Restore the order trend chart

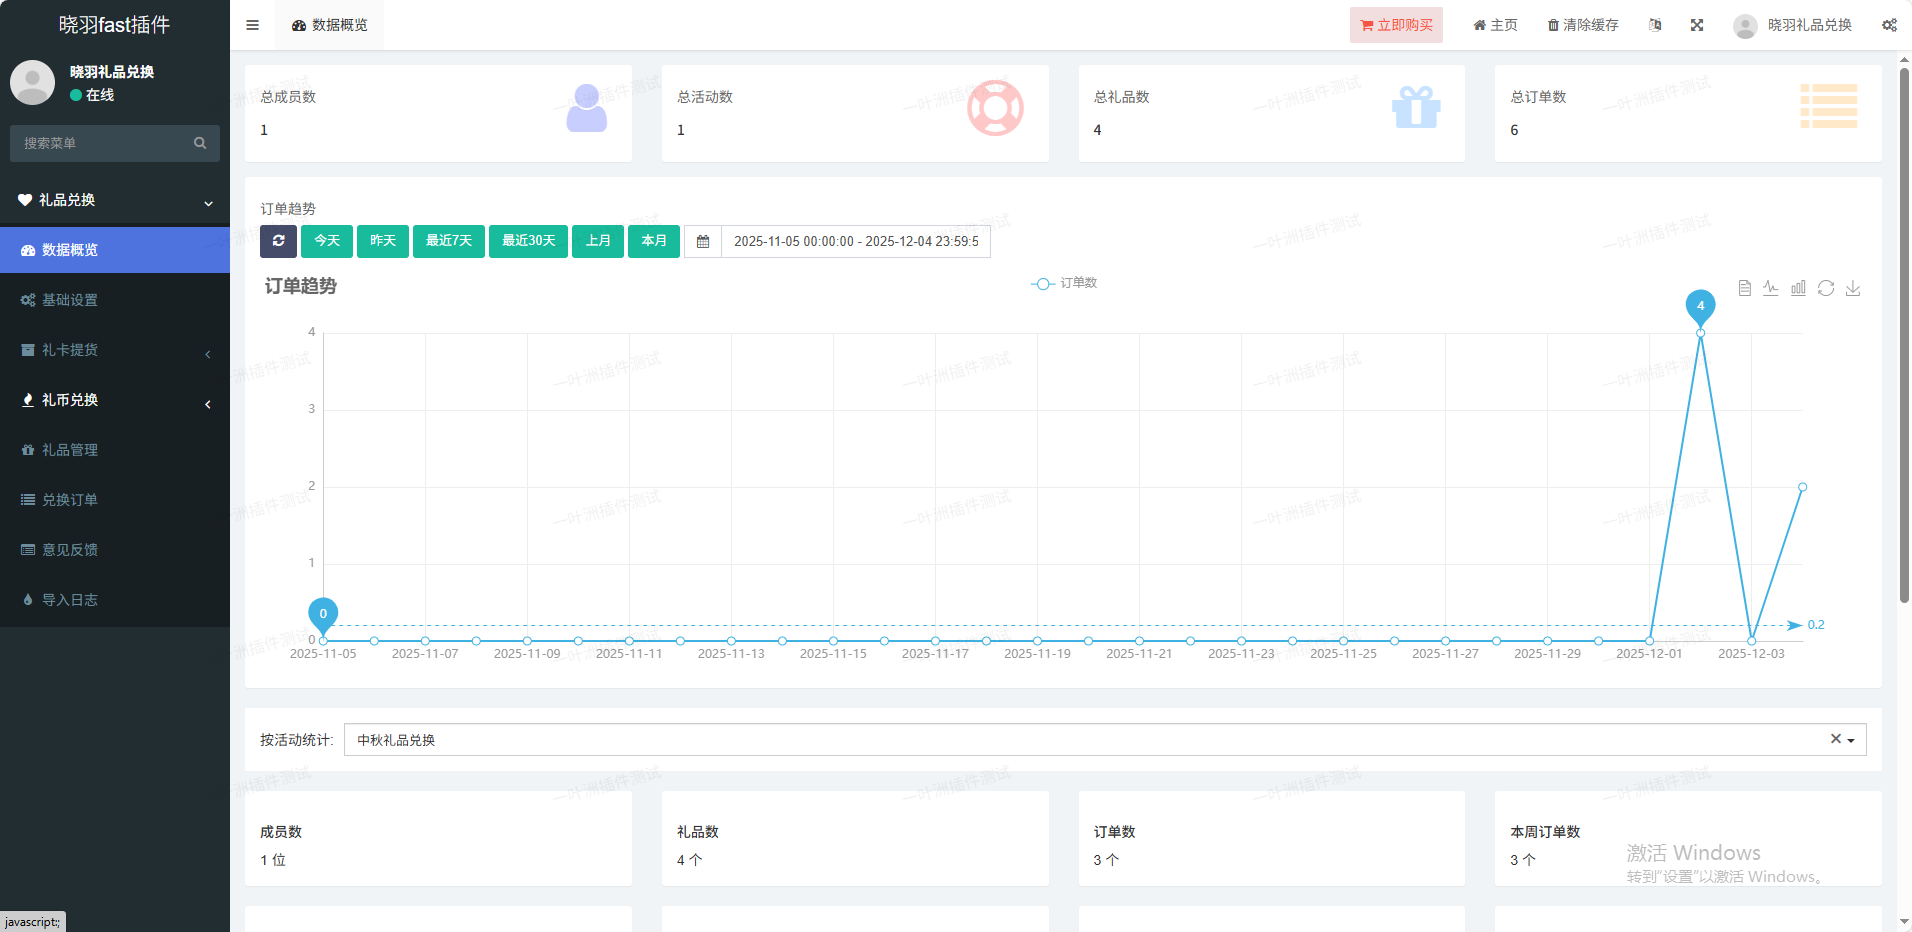pos(1826,288)
